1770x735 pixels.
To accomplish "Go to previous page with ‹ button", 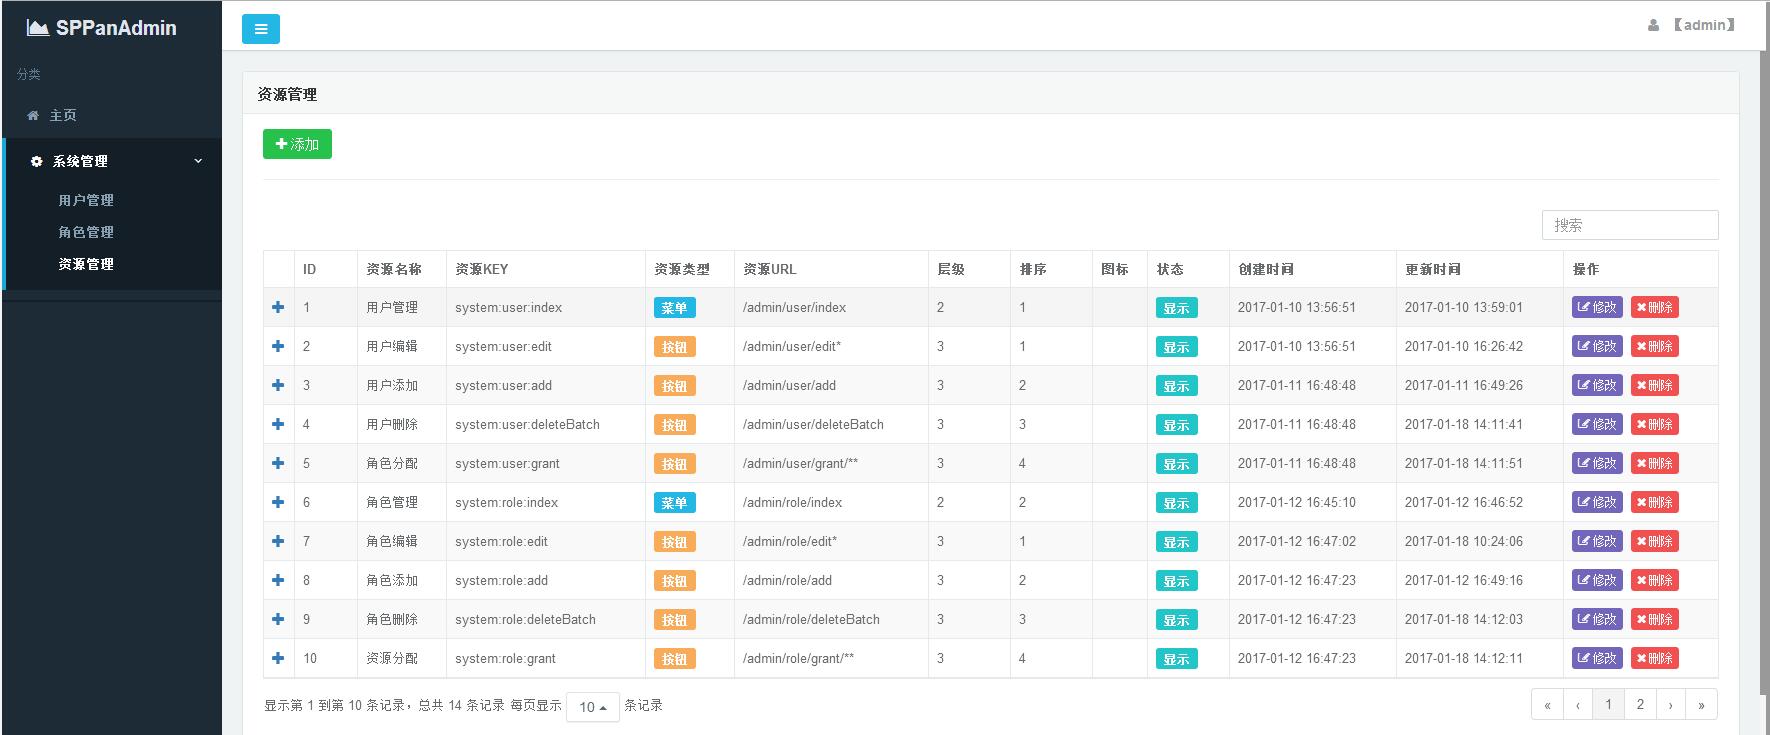I will coord(1578,704).
